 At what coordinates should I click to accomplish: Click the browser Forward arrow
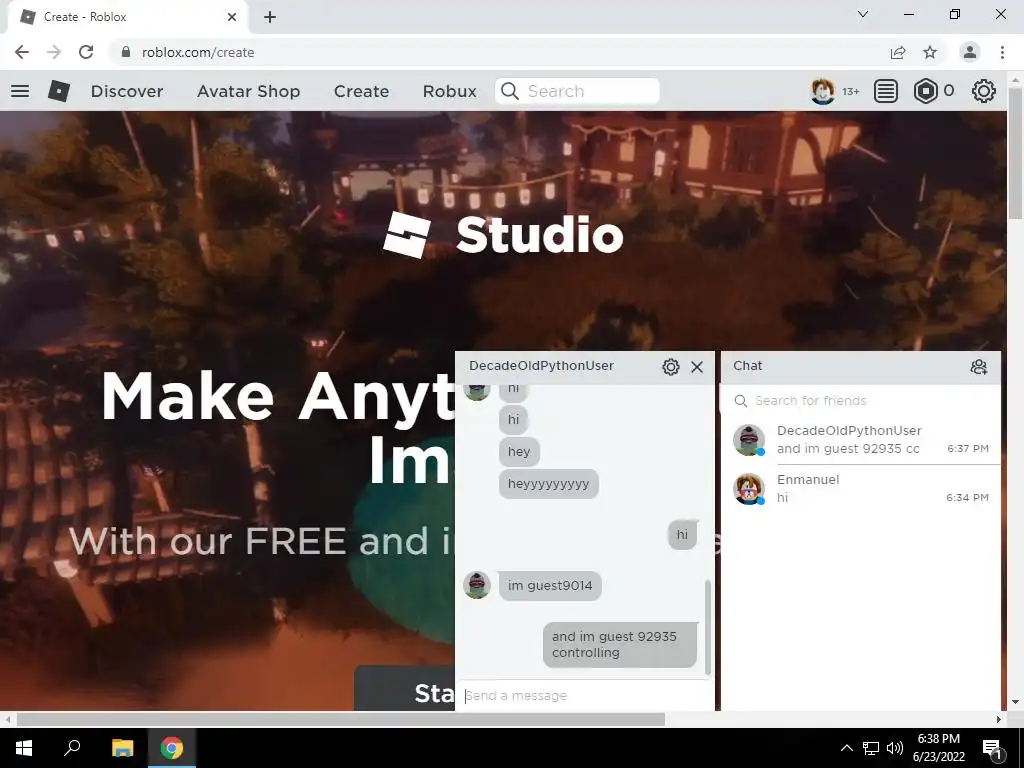54,52
